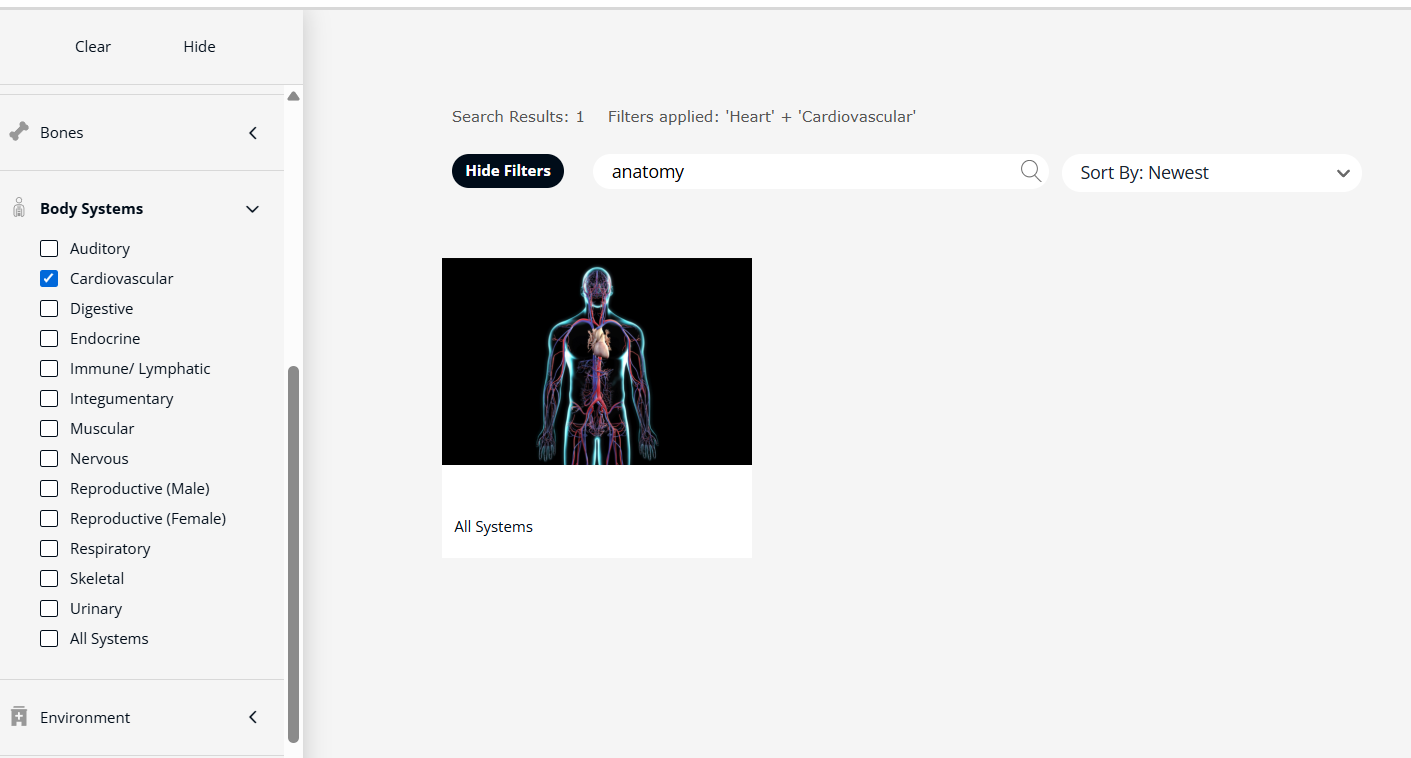
Task: Click the filter panel vertical scrollbar
Action: point(293,553)
